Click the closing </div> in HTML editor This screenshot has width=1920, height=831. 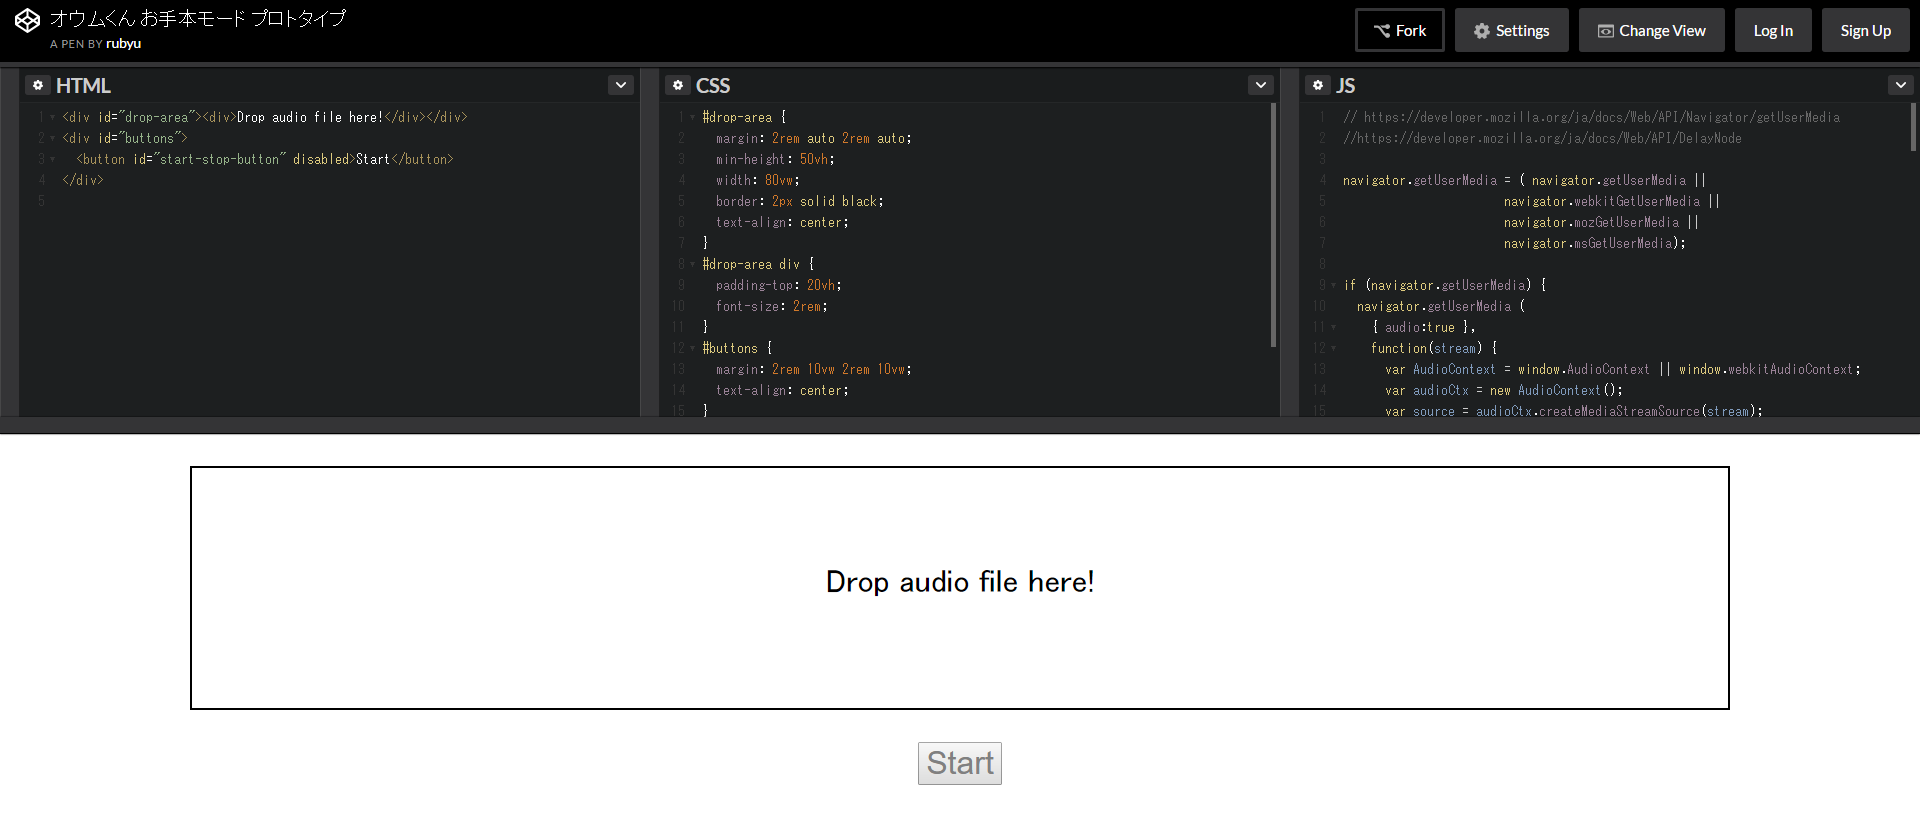click(x=83, y=180)
